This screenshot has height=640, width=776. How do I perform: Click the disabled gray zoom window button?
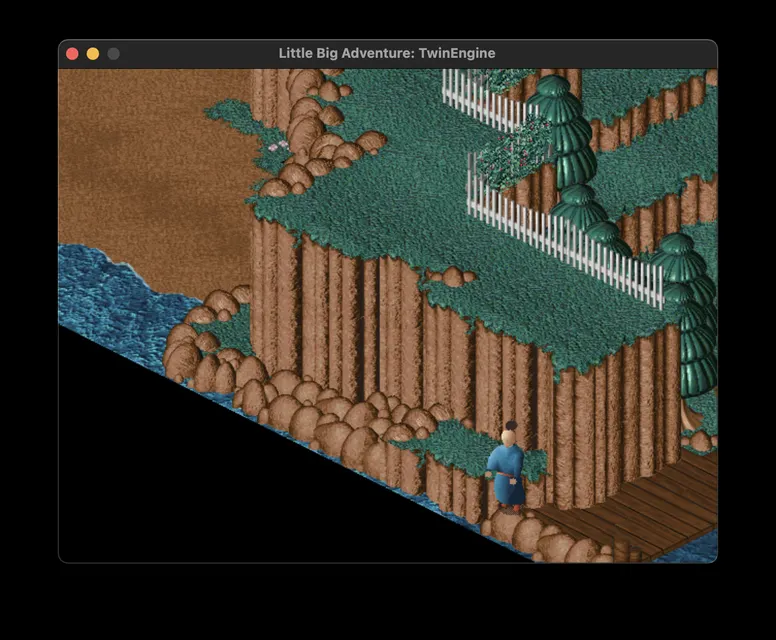click(113, 53)
